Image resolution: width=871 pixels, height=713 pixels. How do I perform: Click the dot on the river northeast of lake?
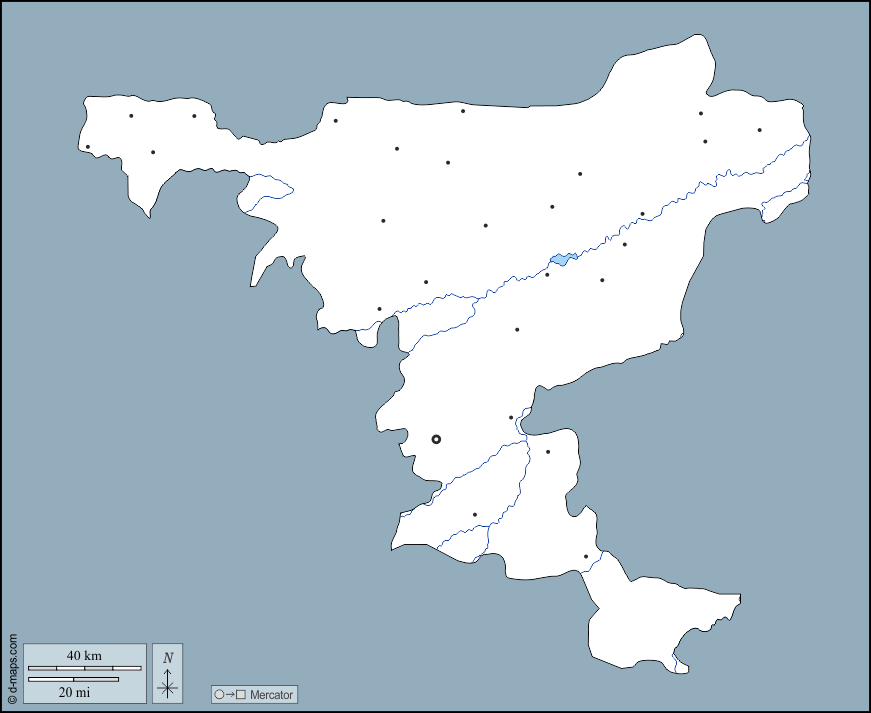642,214
